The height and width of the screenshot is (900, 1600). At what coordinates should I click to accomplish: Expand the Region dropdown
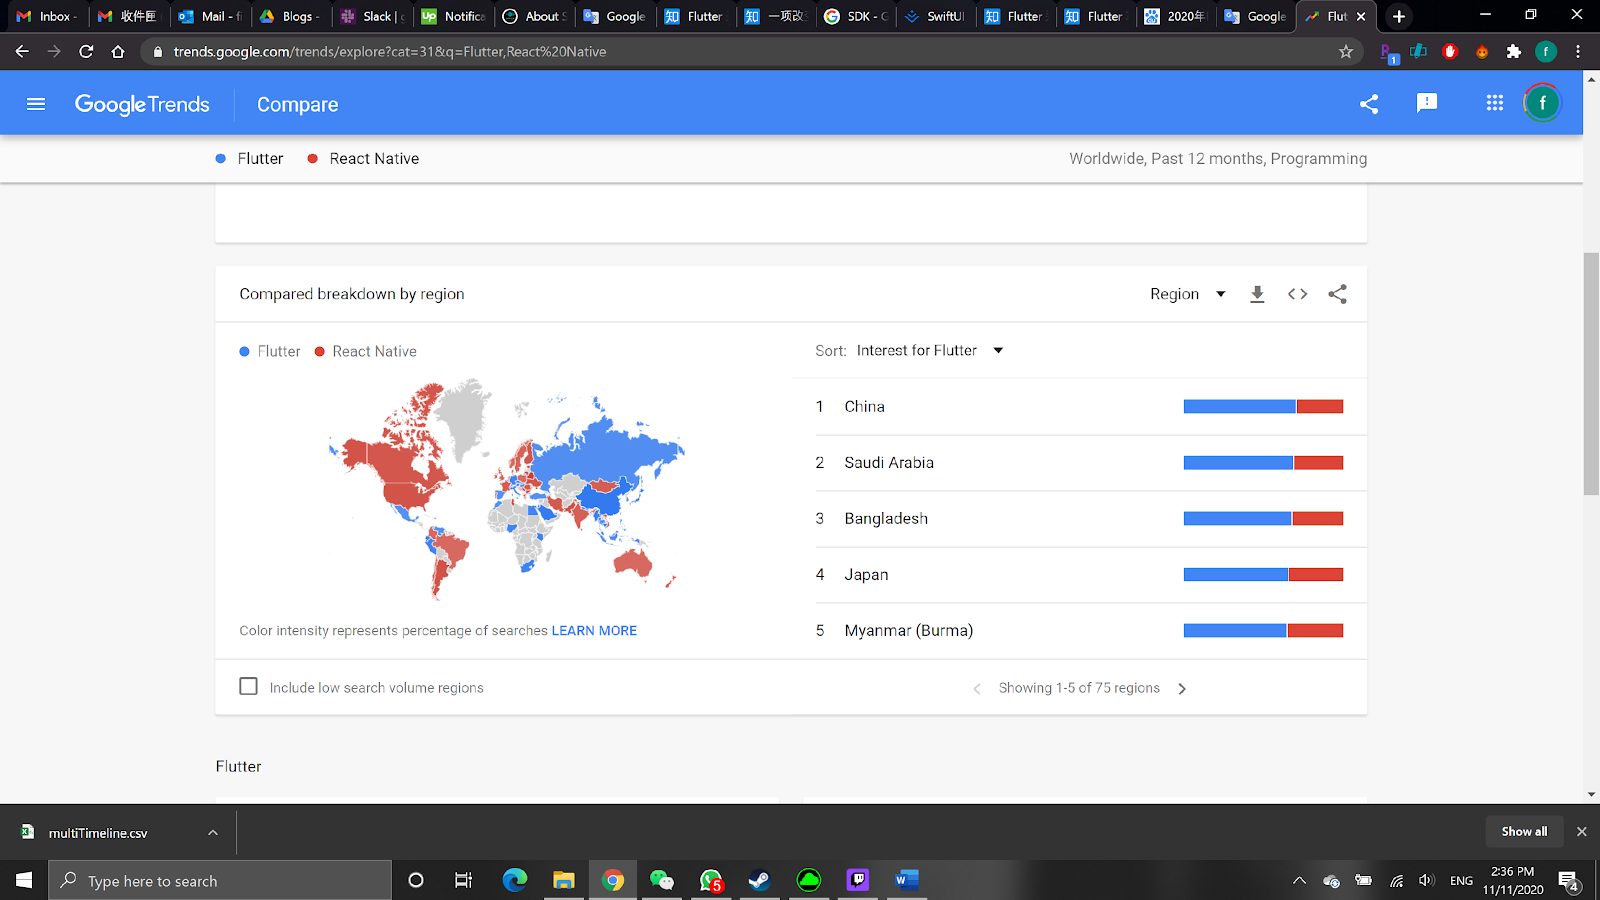click(1188, 294)
